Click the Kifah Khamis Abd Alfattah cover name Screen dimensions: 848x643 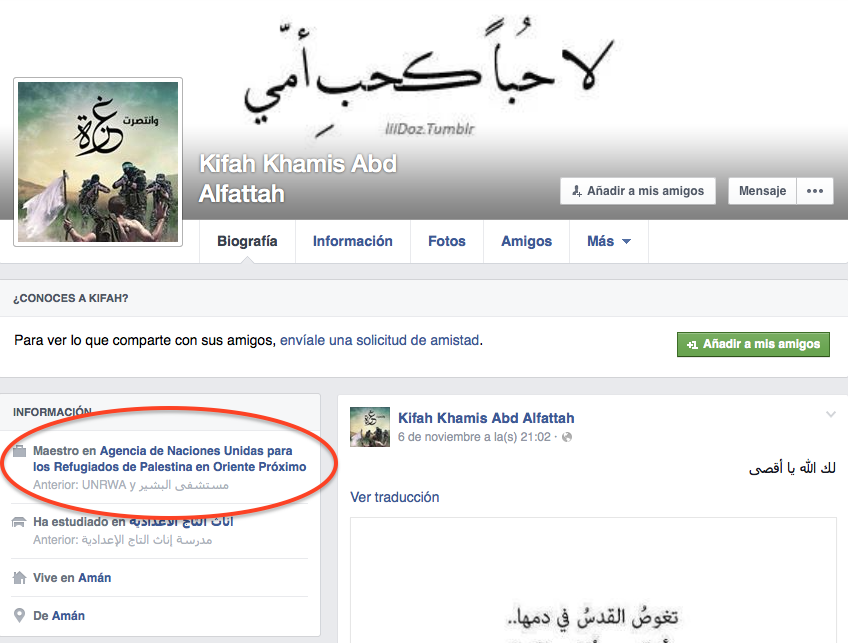tap(298, 178)
